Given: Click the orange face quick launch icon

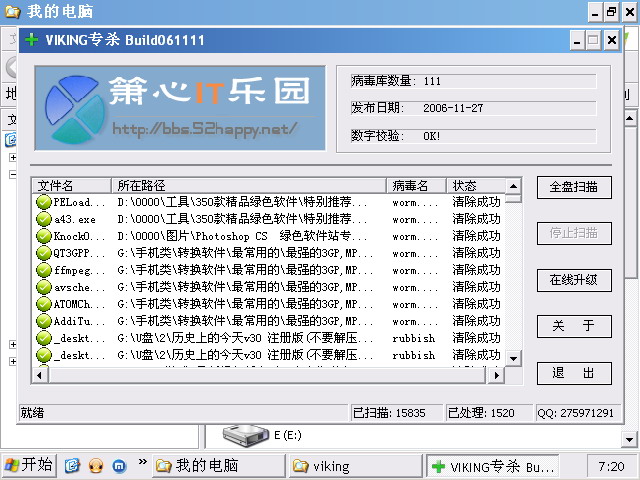Looking at the screenshot, I should pyautogui.click(x=96, y=466).
